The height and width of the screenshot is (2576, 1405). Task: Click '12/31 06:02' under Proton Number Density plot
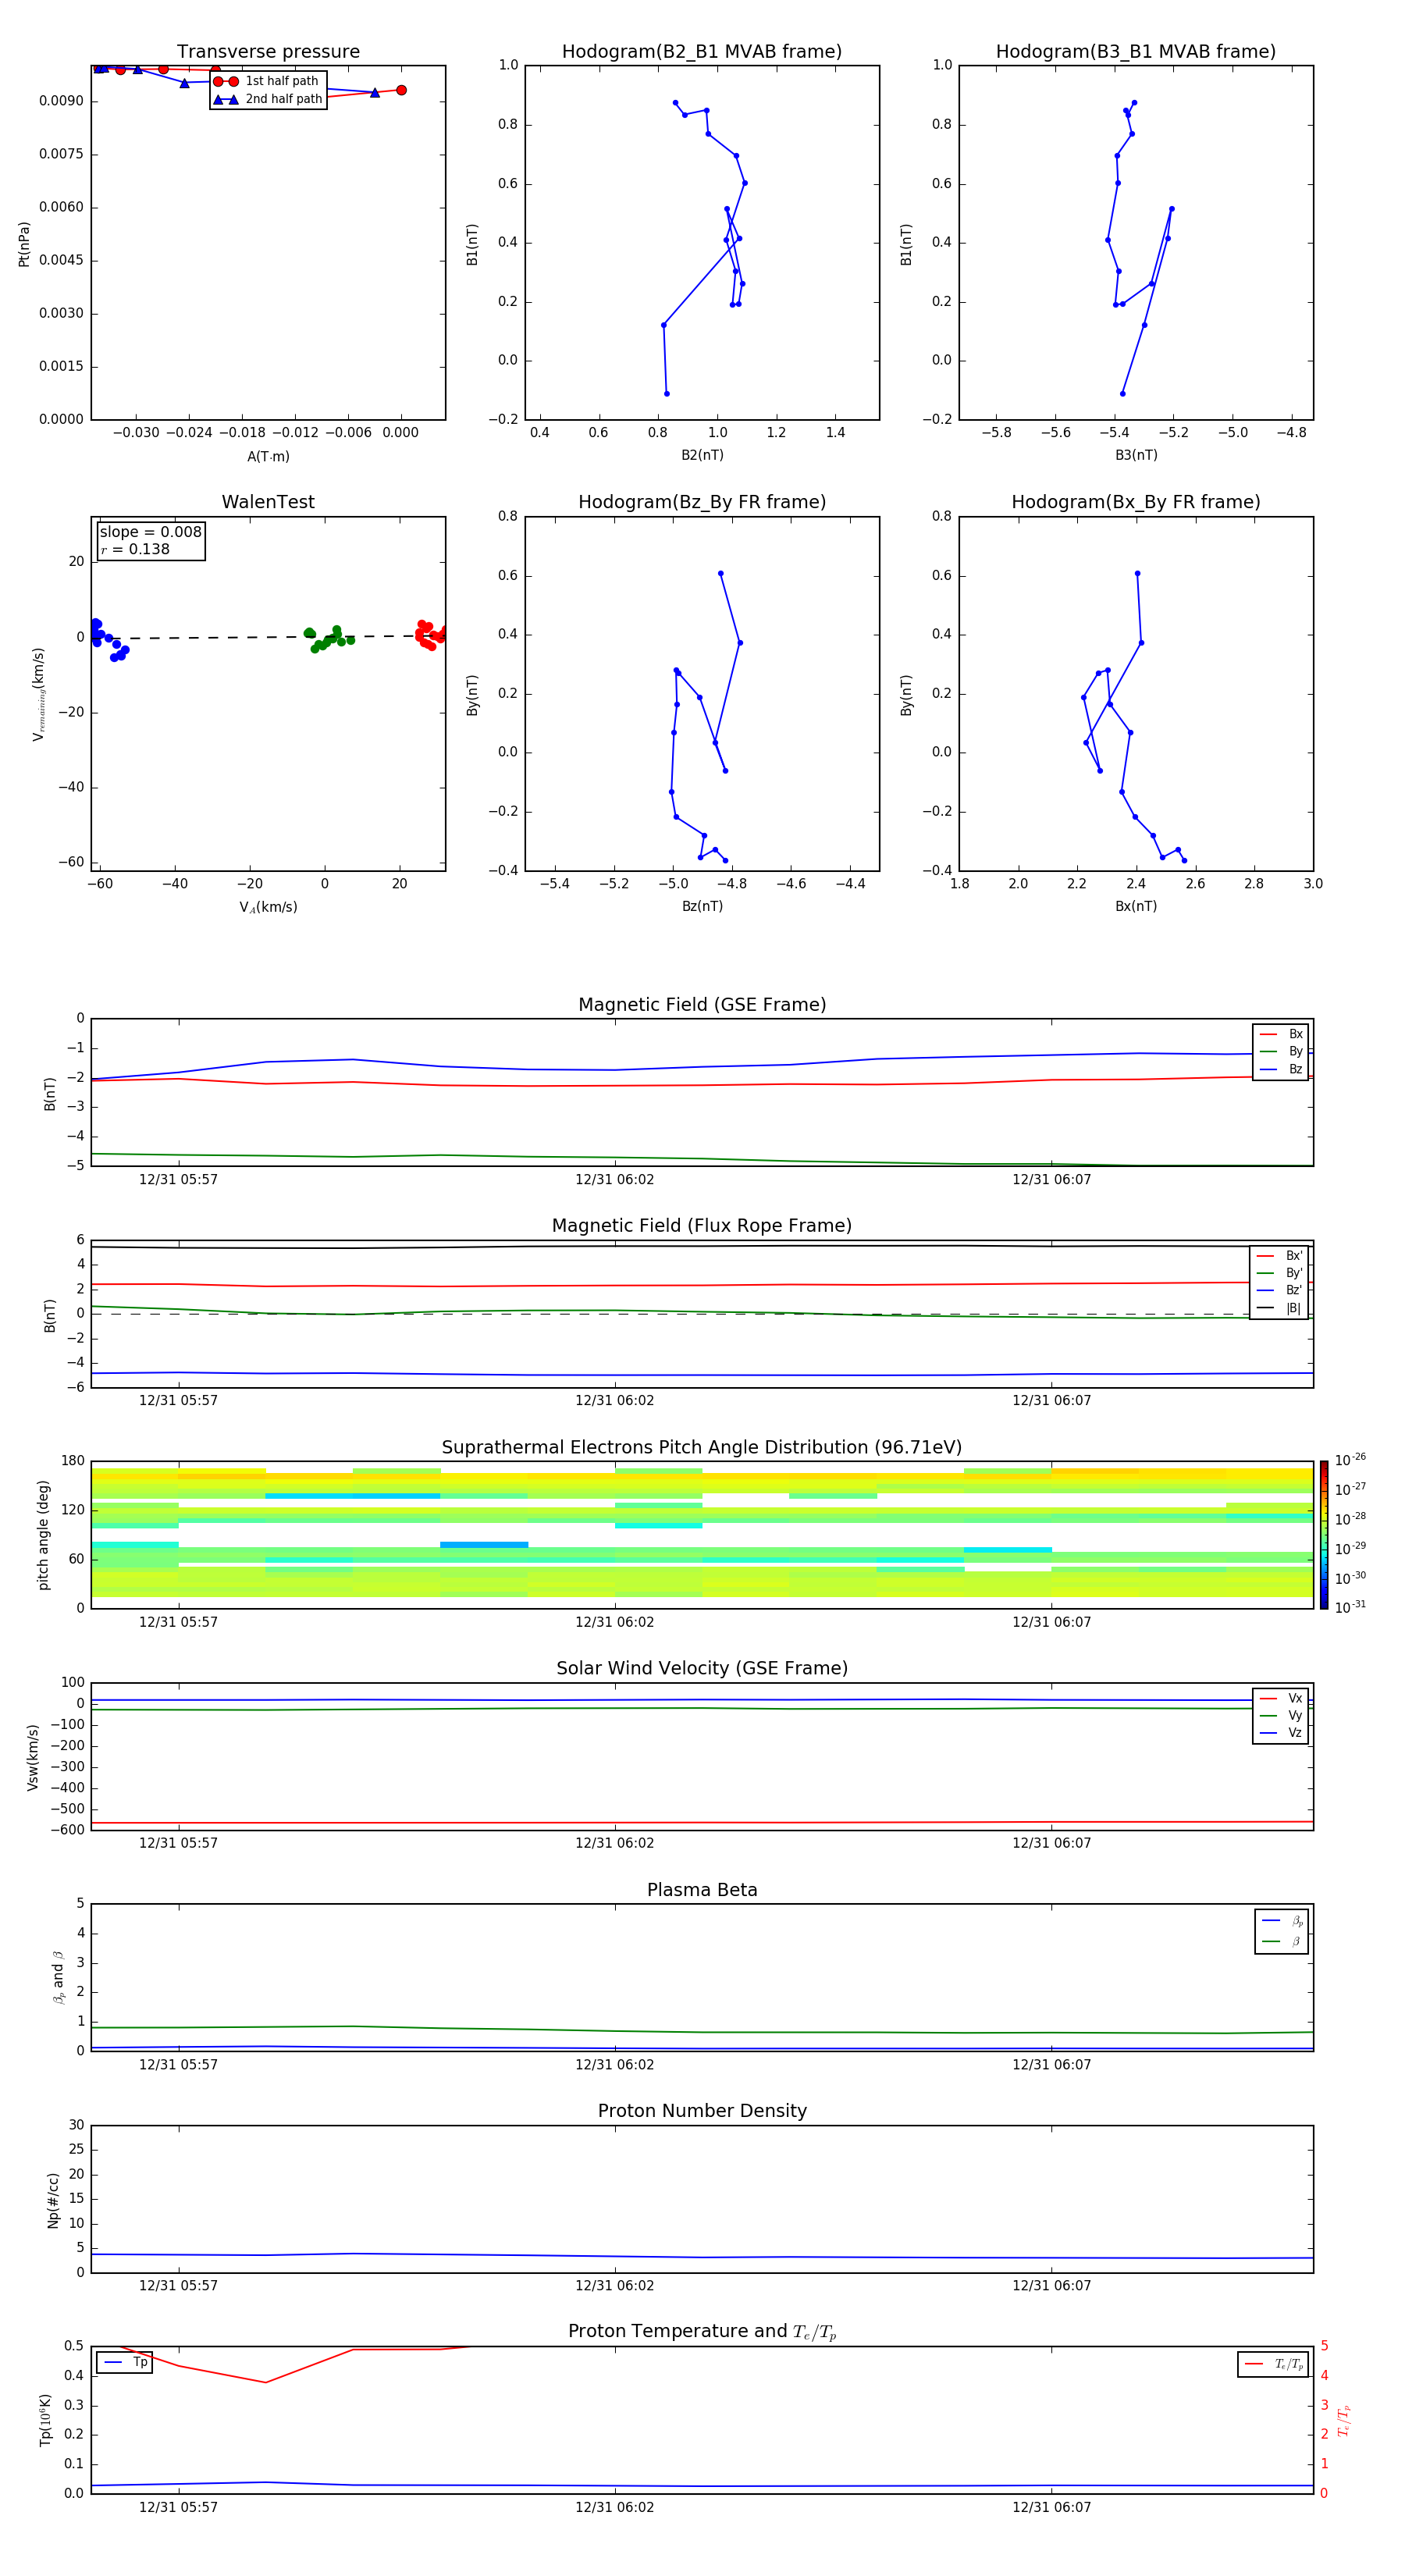[614, 2286]
